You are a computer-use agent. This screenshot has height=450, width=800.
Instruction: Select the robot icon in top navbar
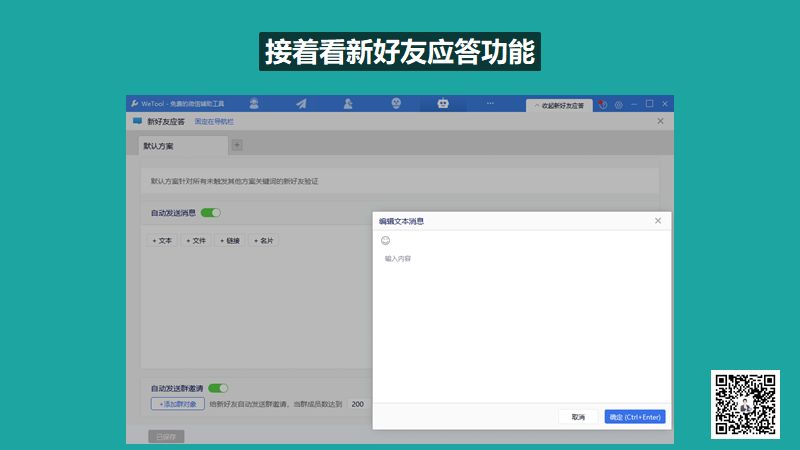pyautogui.click(x=443, y=103)
